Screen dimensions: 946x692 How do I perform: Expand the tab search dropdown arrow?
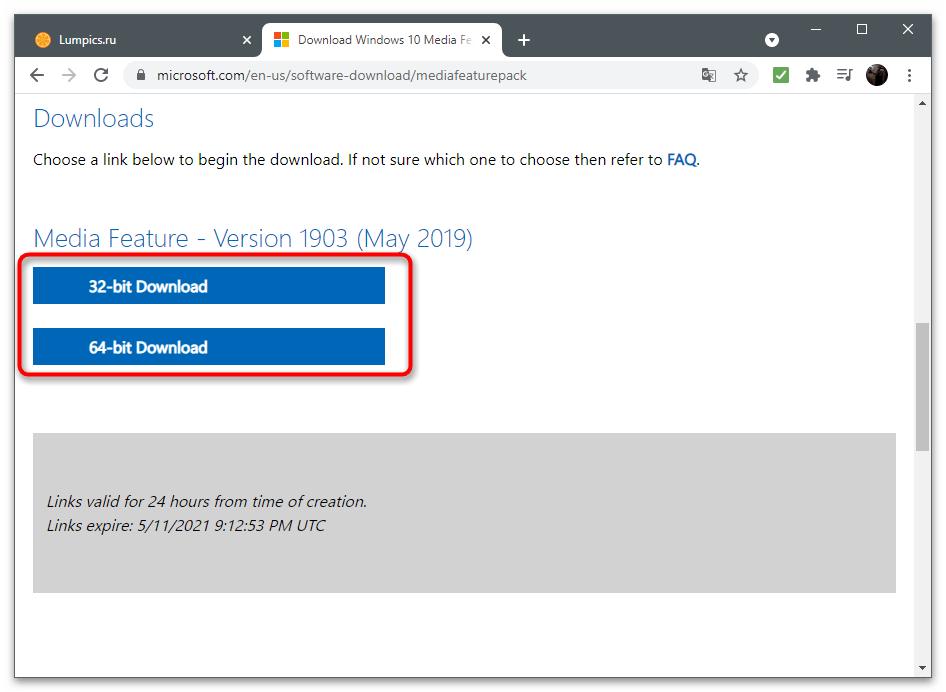tap(772, 40)
